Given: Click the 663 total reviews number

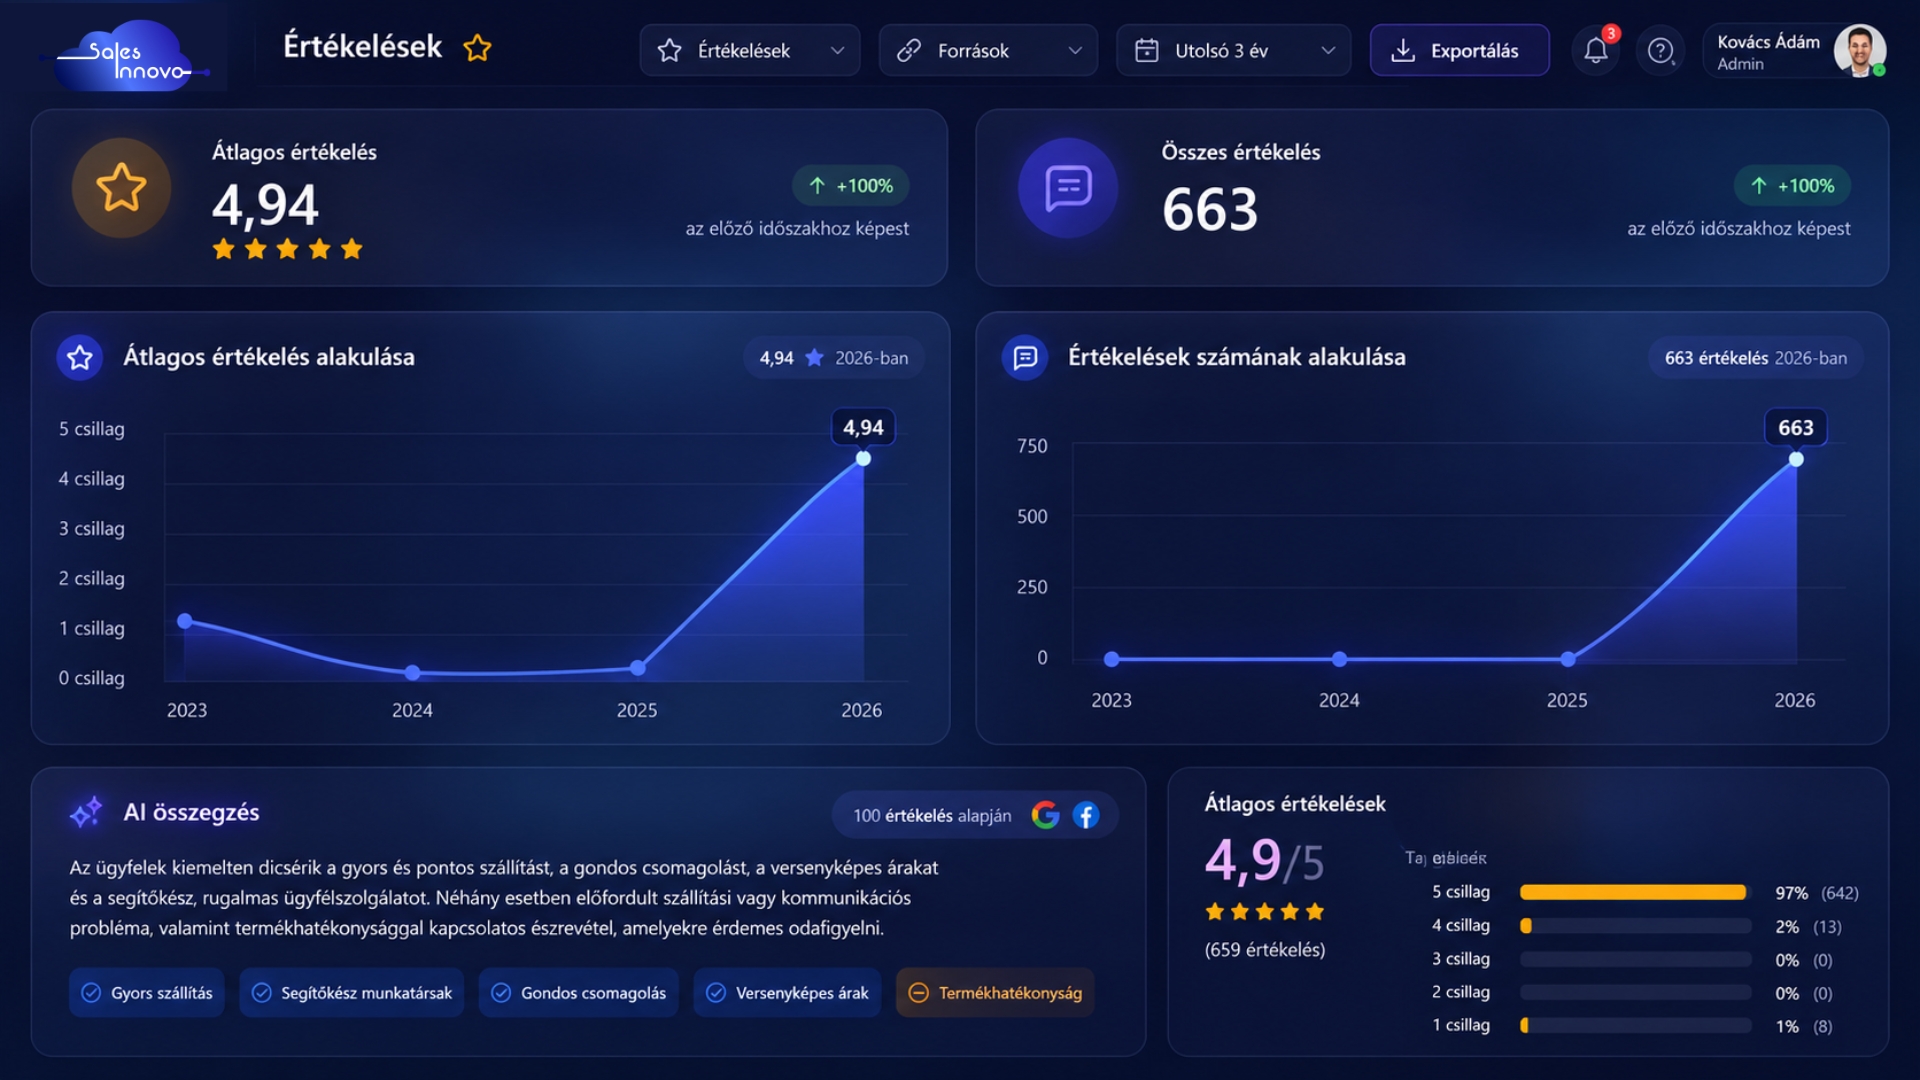Looking at the screenshot, I should pos(1210,210).
